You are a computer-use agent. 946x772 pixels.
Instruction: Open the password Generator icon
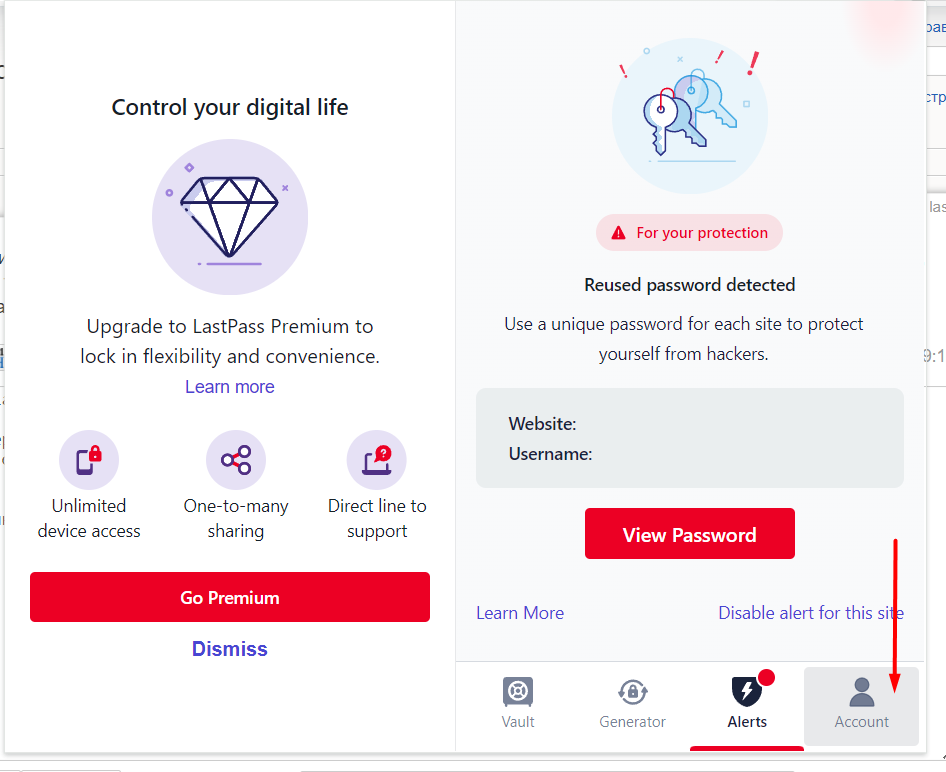[632, 692]
